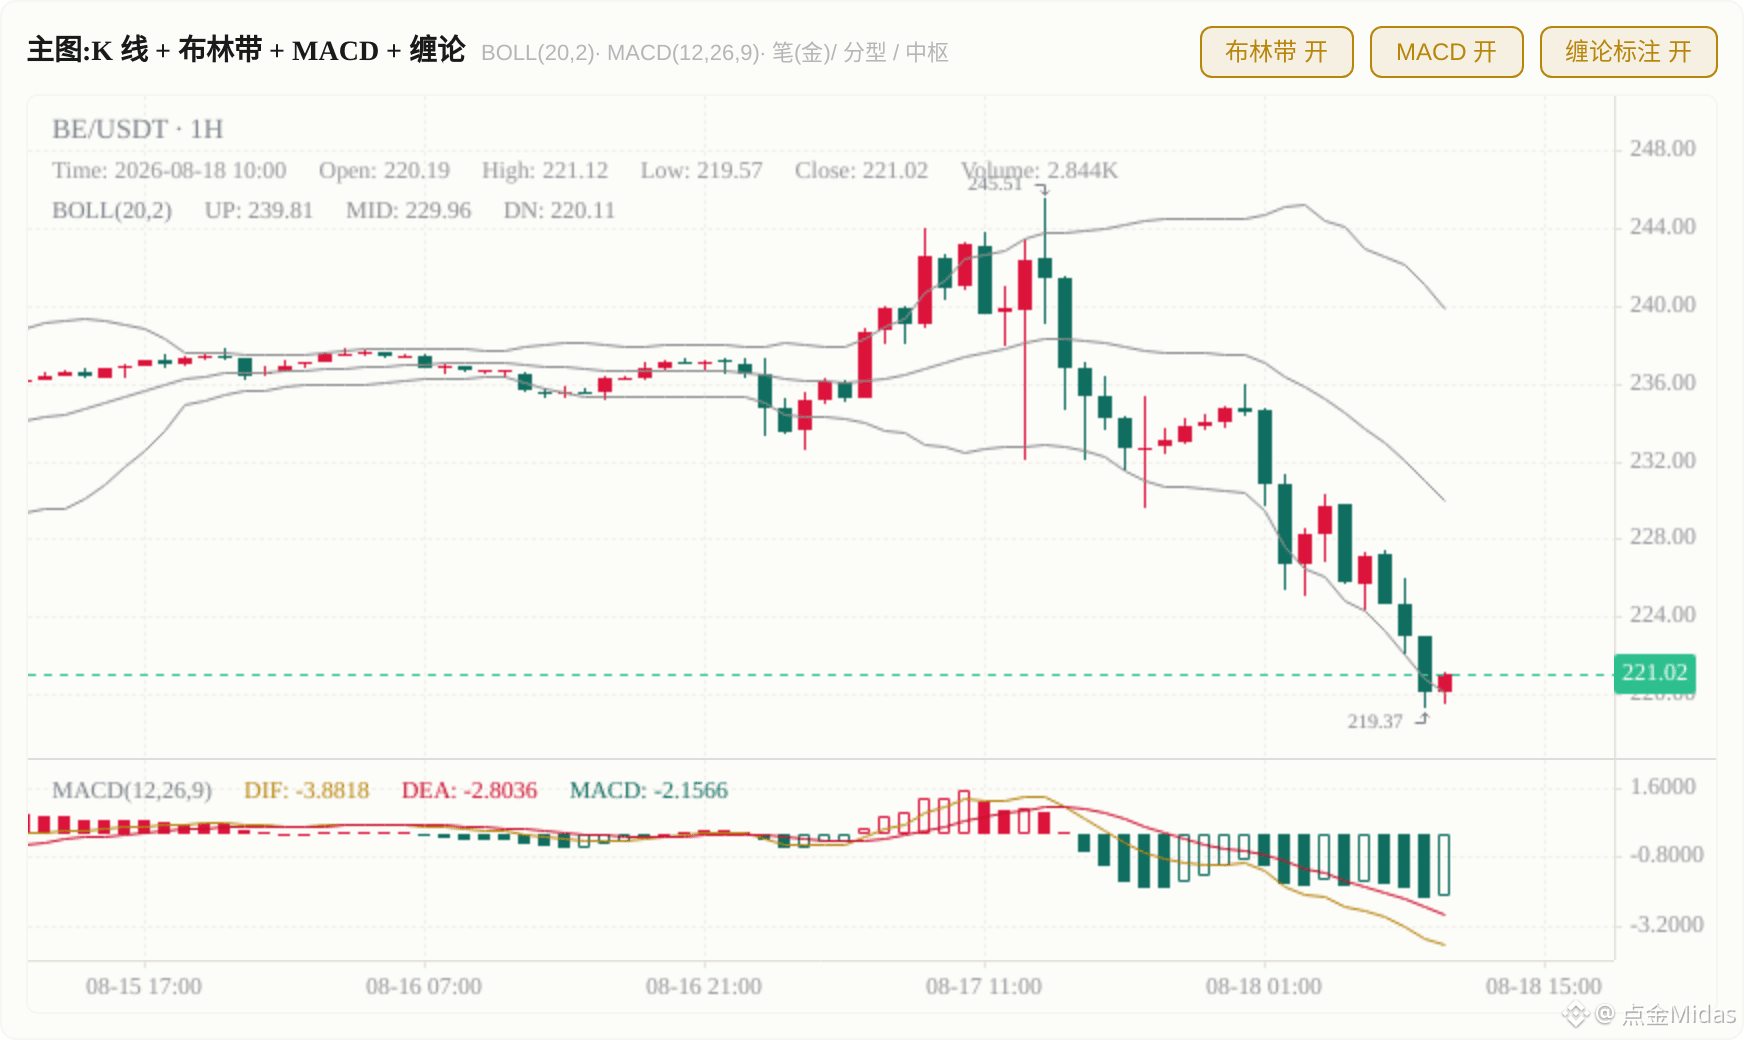Click the 08-18 01:00 time axis label
1744x1040 pixels.
[x=1264, y=987]
